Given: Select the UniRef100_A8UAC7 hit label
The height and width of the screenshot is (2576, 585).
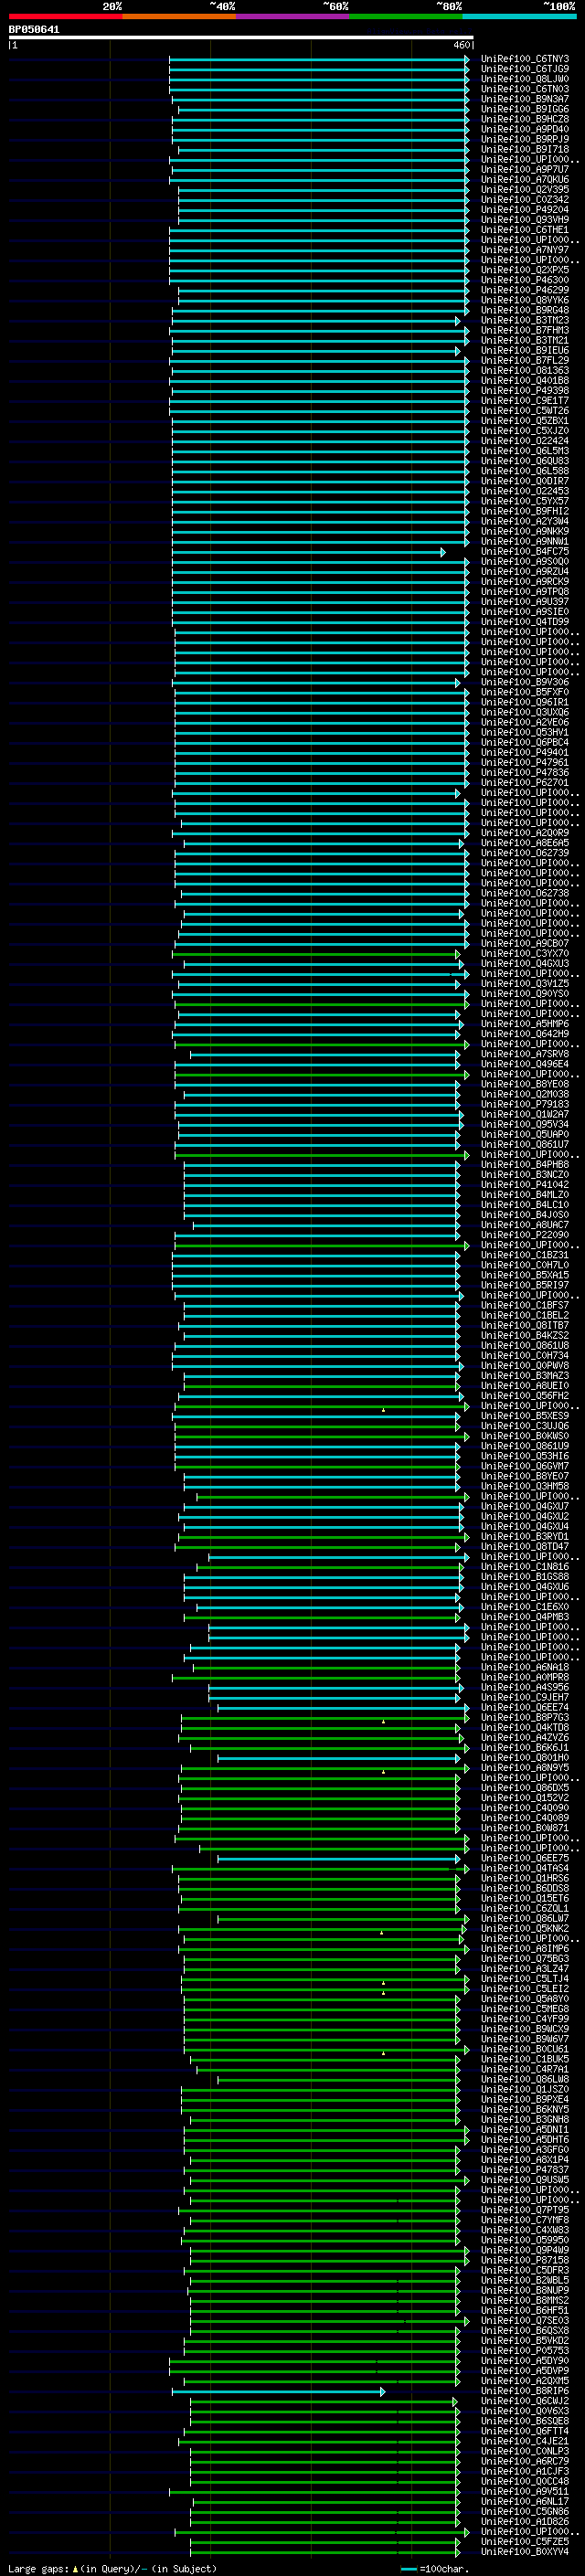Looking at the screenshot, I should (525, 1225).
